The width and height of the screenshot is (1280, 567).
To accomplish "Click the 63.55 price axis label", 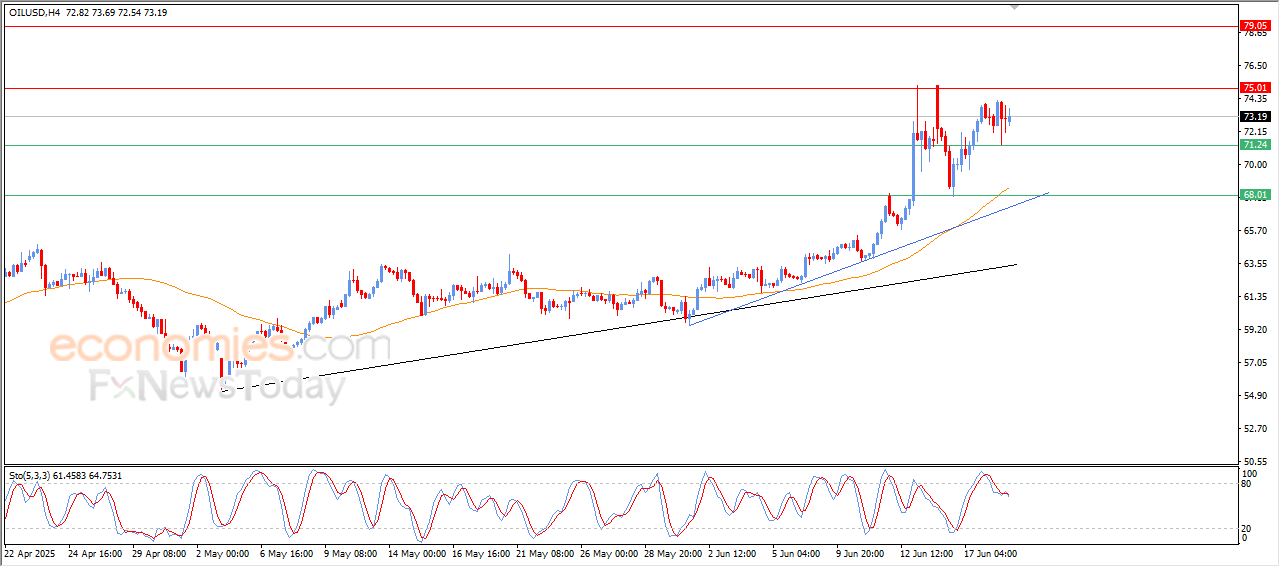I will (1254, 264).
